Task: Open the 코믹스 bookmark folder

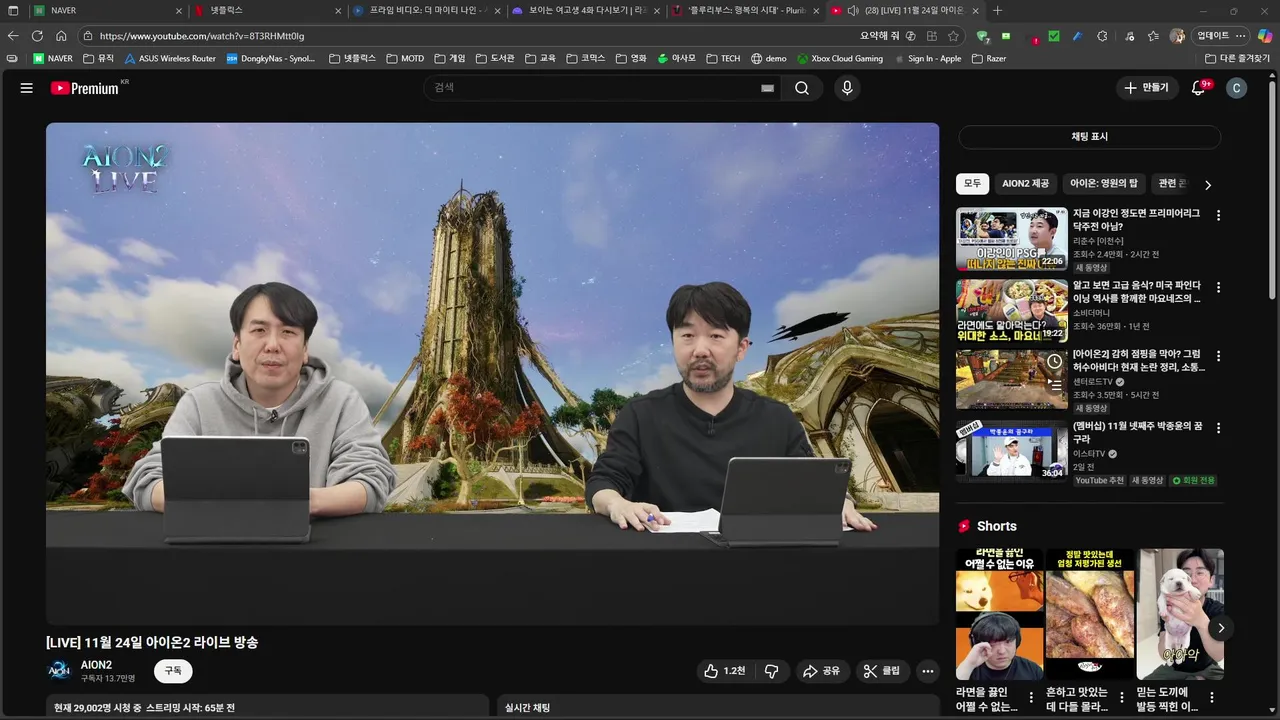Action: (586, 59)
